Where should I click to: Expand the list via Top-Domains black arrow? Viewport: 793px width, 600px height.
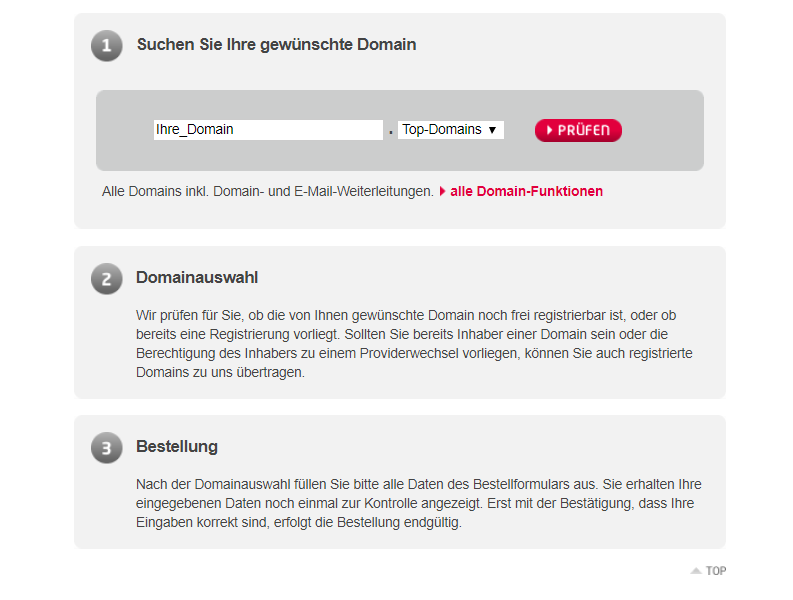(492, 130)
